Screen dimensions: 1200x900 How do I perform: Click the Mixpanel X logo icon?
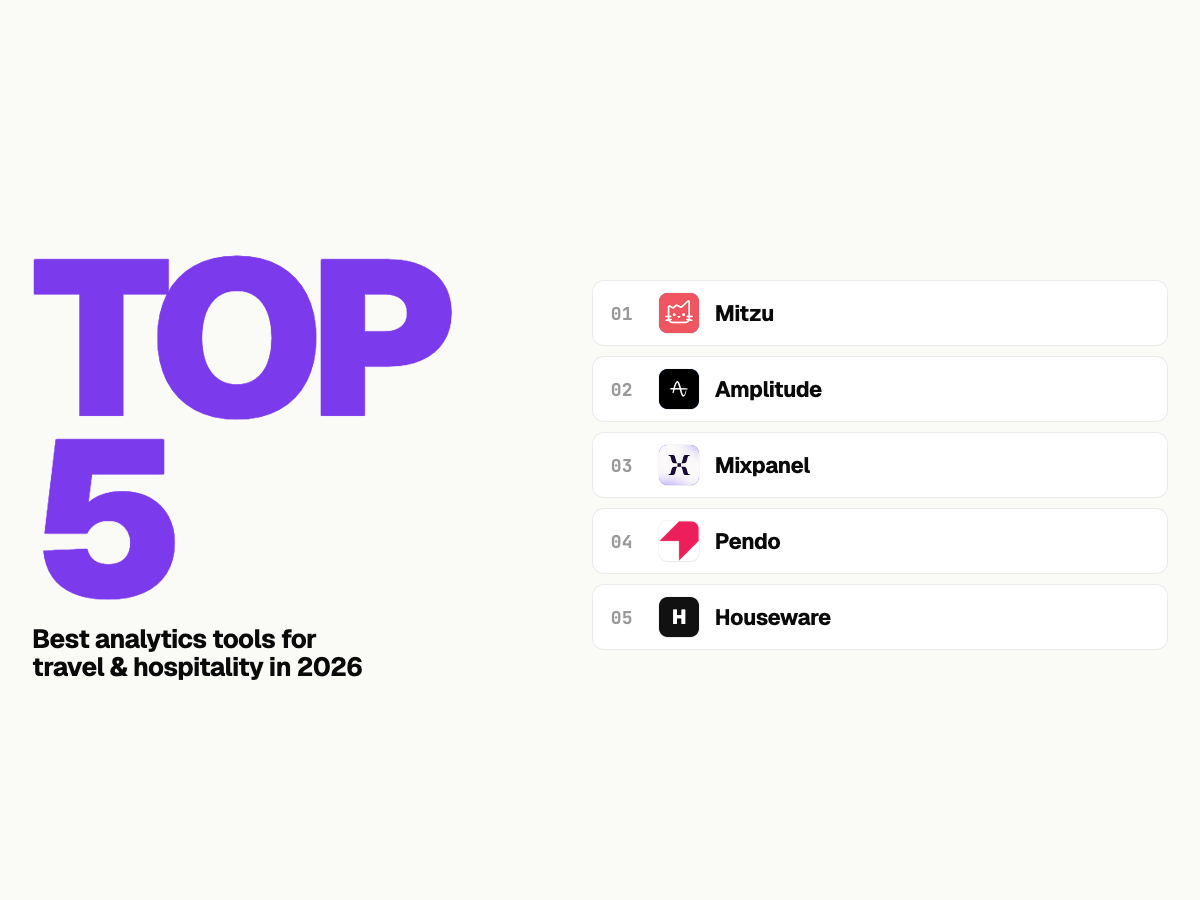click(679, 465)
